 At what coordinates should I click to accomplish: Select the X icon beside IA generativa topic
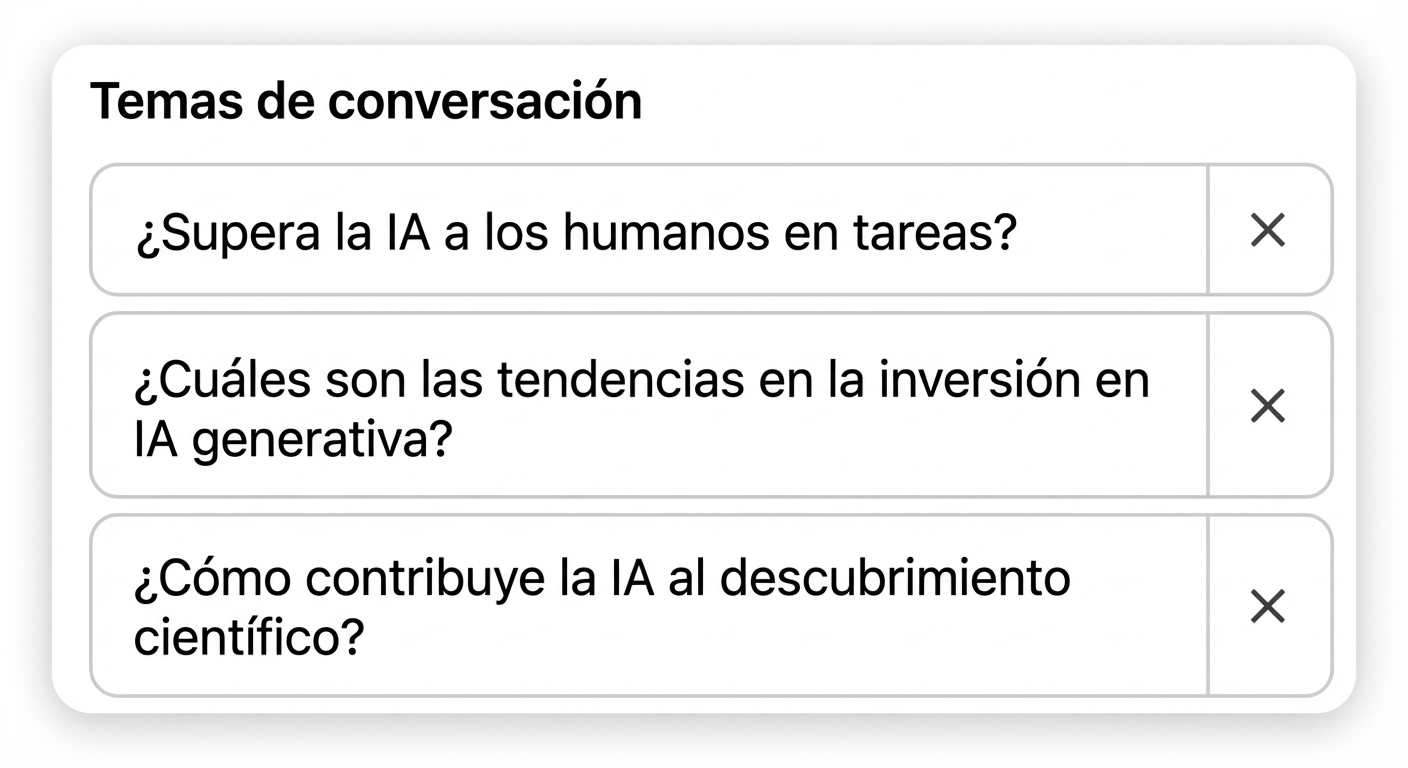(1267, 406)
